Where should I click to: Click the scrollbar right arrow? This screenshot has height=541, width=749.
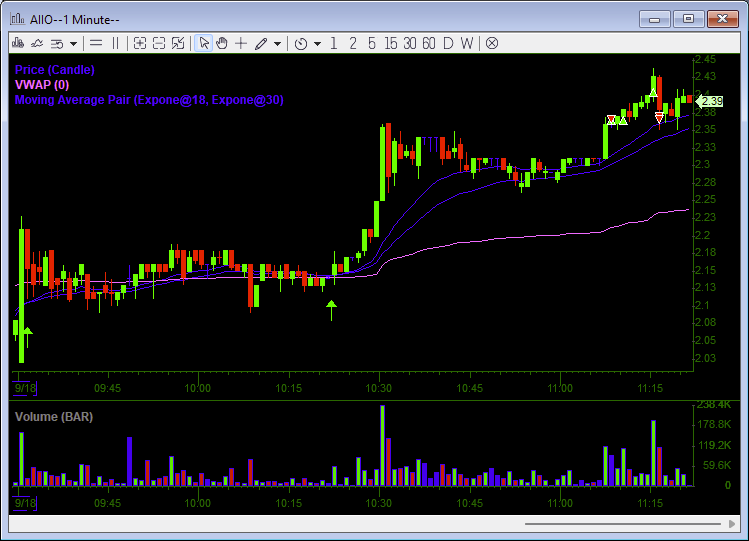pyautogui.click(x=732, y=524)
